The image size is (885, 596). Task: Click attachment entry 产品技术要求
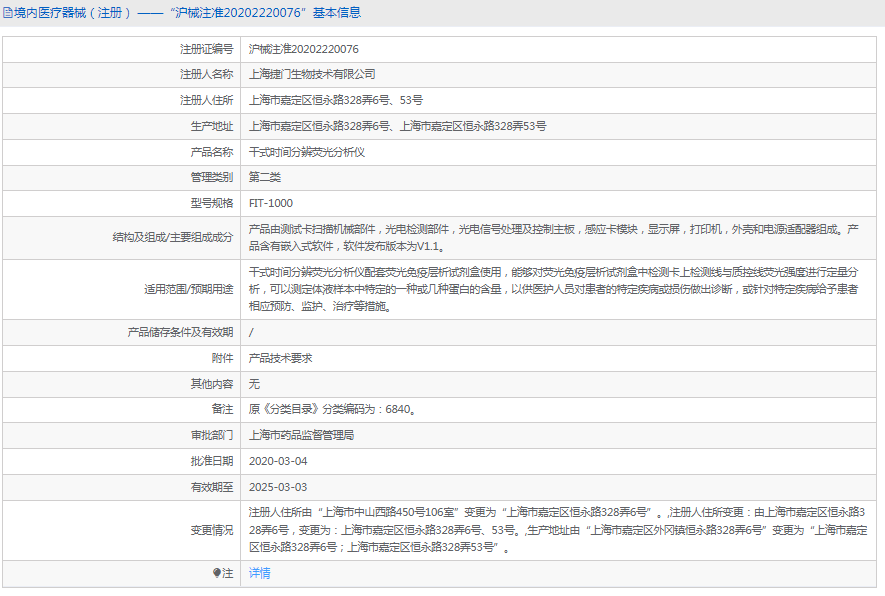pyautogui.click(x=281, y=358)
